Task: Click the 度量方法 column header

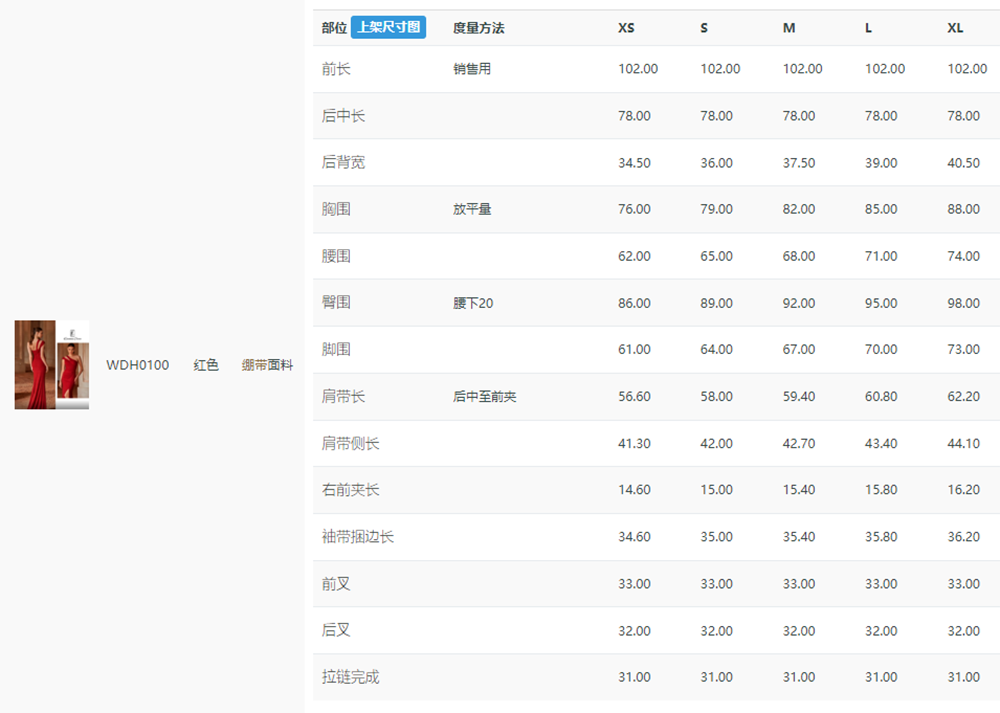Action: pyautogui.click(x=478, y=28)
